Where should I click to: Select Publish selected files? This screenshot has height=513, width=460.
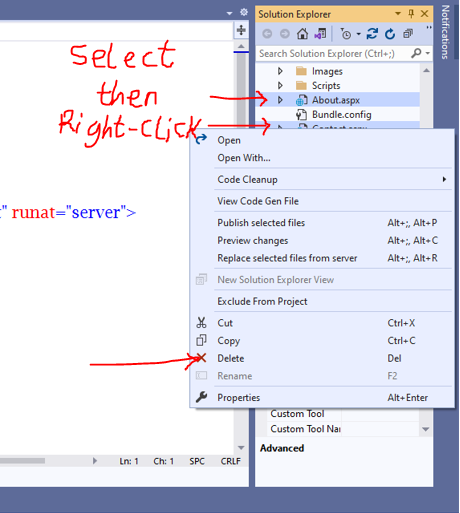coord(322,223)
